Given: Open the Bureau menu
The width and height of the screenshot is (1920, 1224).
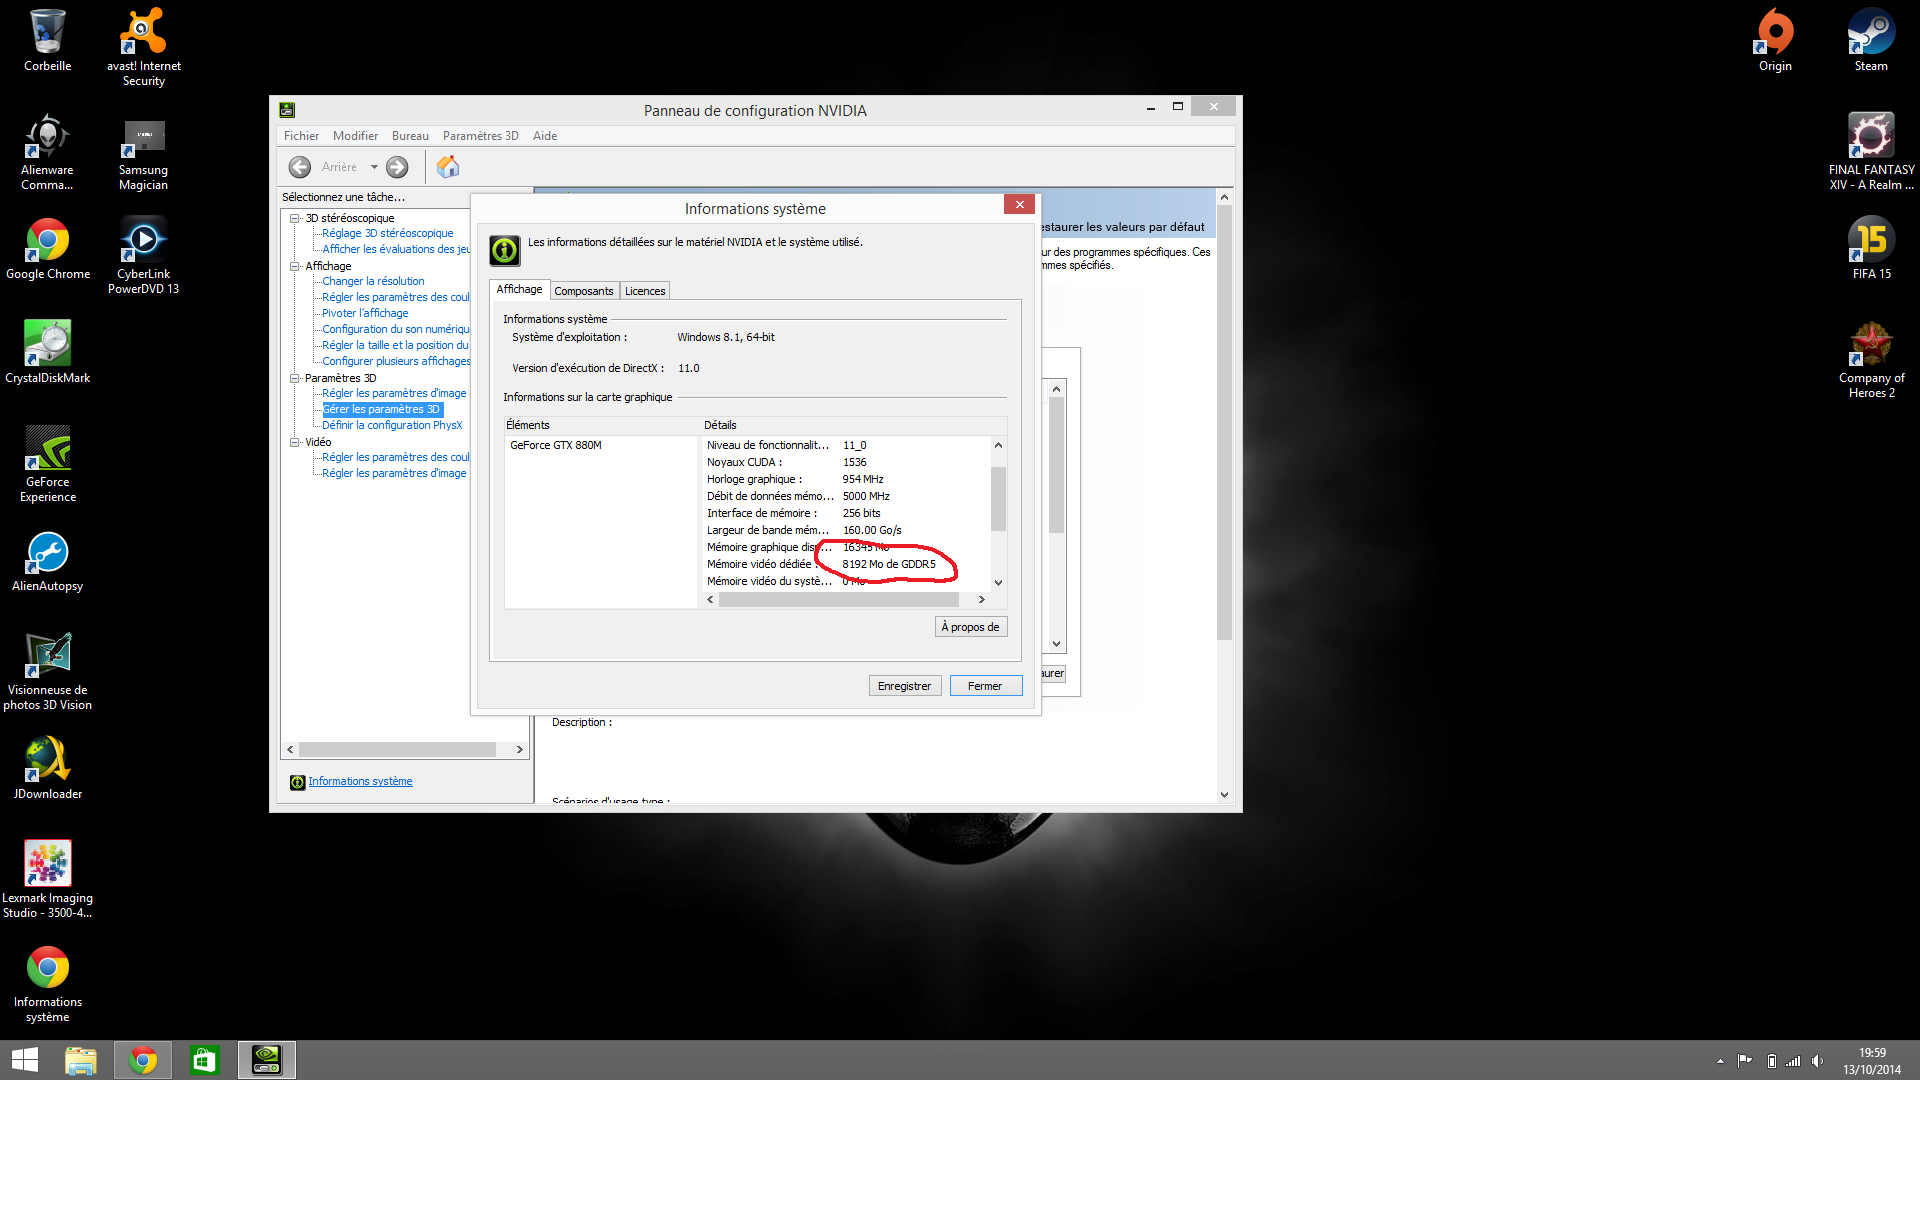Looking at the screenshot, I should tap(410, 136).
